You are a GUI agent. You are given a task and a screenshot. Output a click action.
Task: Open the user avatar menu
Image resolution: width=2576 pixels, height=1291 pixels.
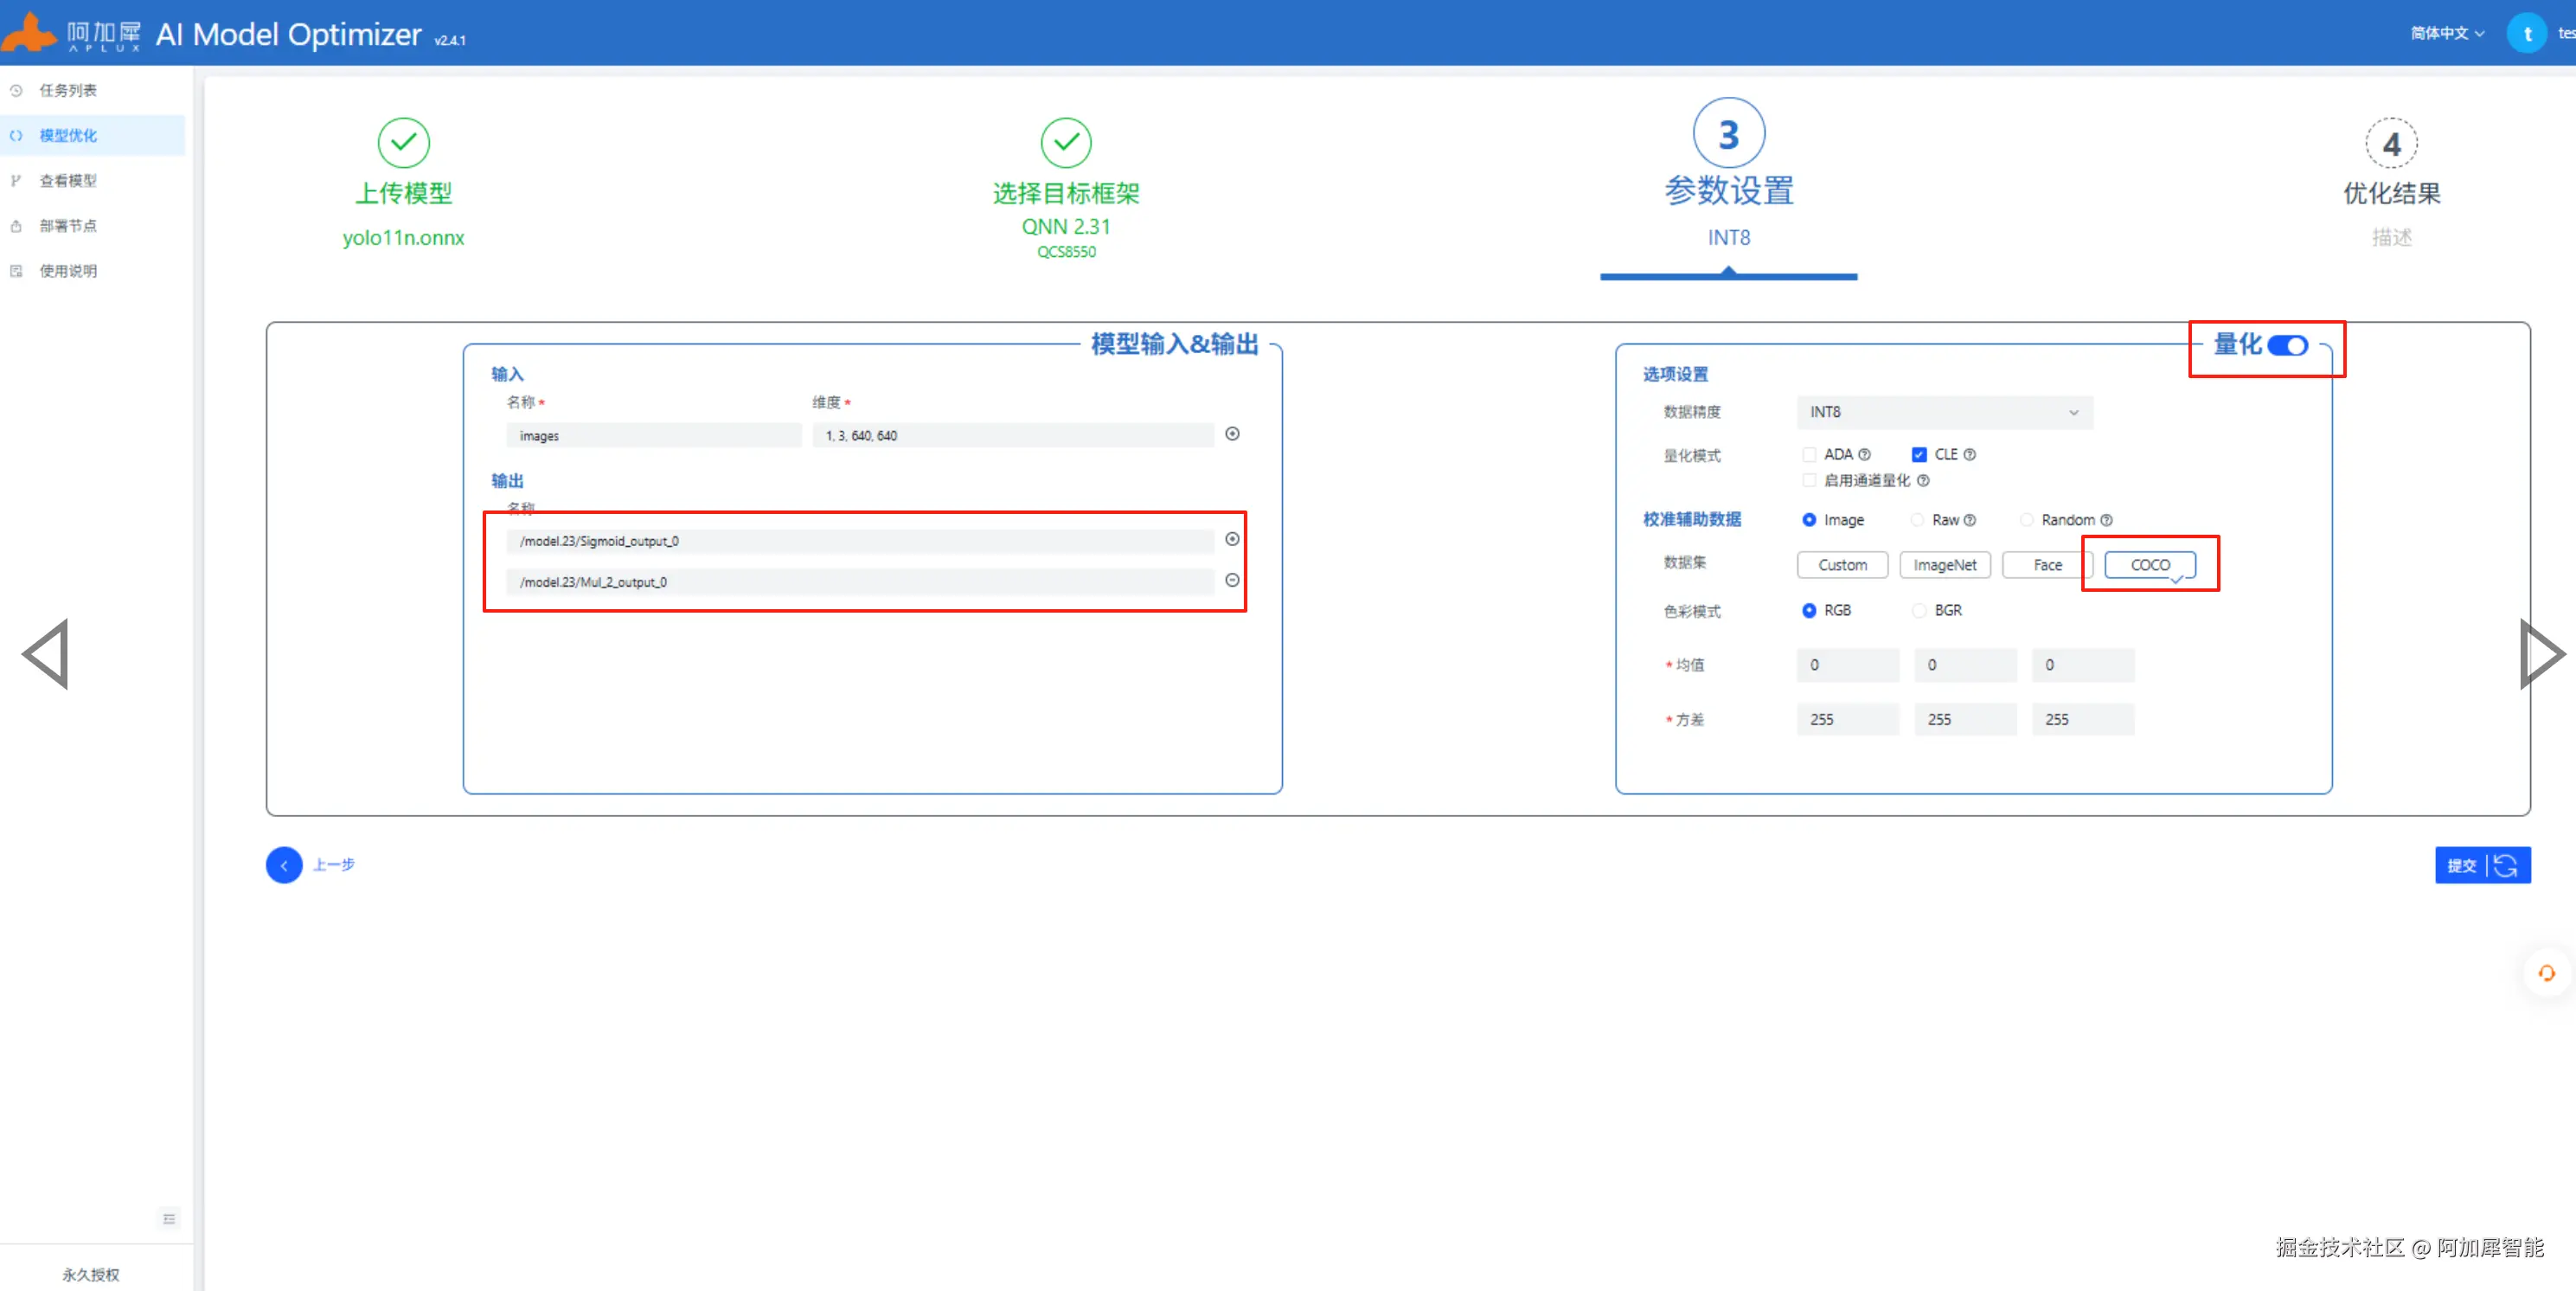point(2527,33)
